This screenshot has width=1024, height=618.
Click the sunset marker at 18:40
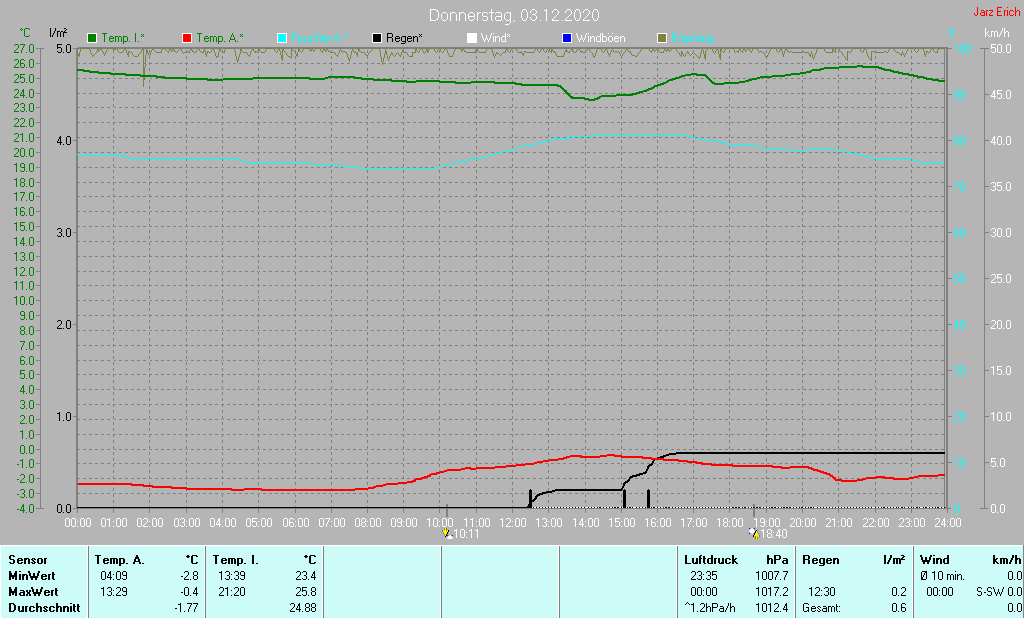point(753,534)
